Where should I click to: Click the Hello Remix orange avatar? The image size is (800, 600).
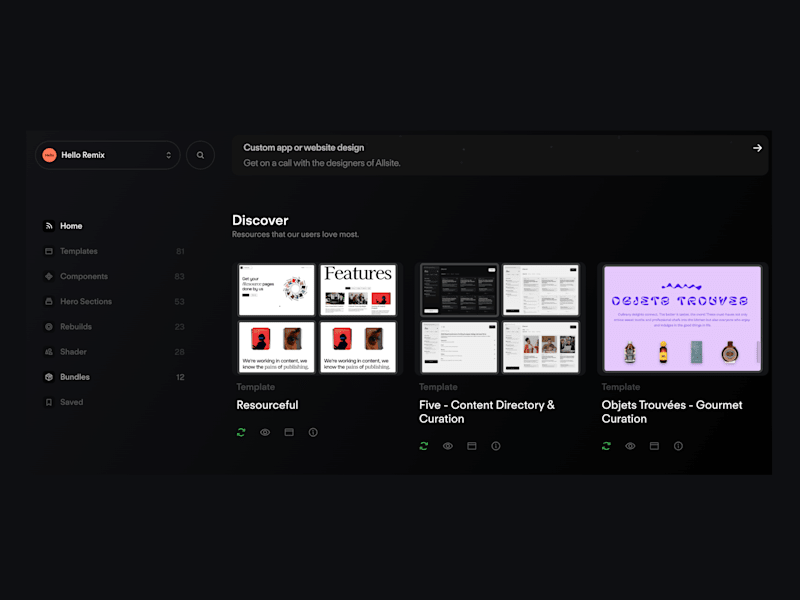(49, 155)
